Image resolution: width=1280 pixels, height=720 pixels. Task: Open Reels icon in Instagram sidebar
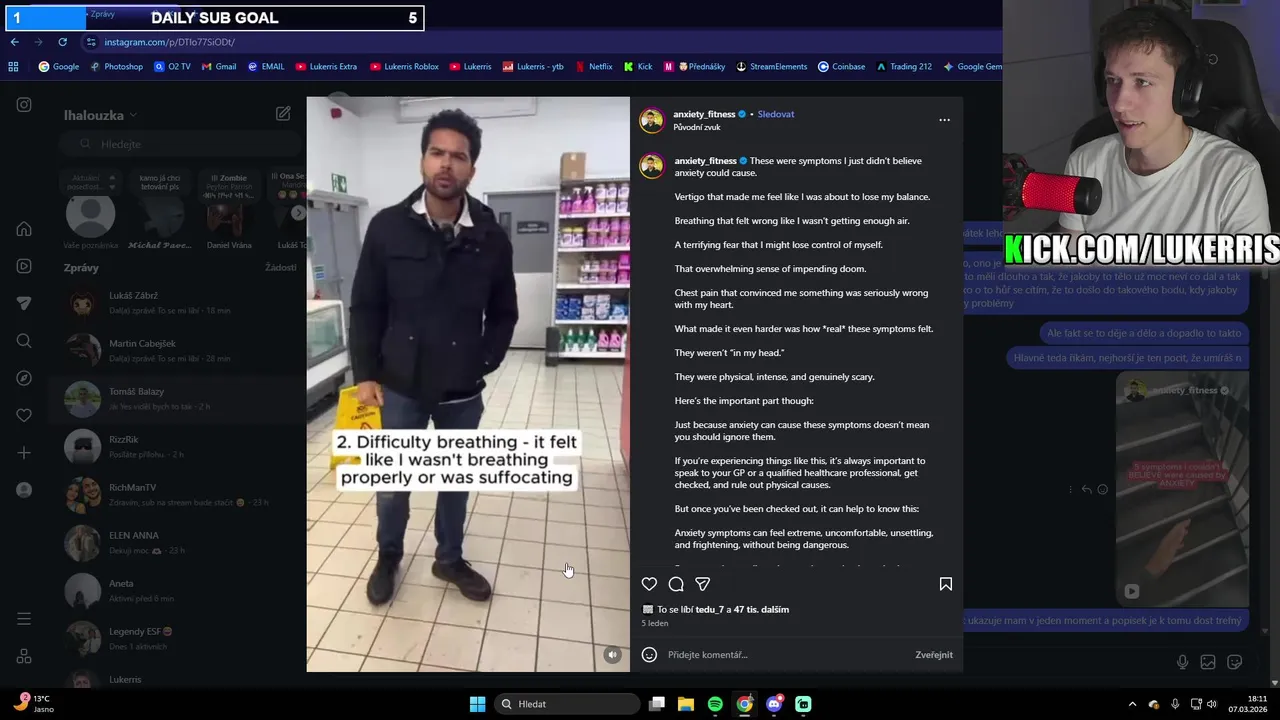(x=24, y=266)
